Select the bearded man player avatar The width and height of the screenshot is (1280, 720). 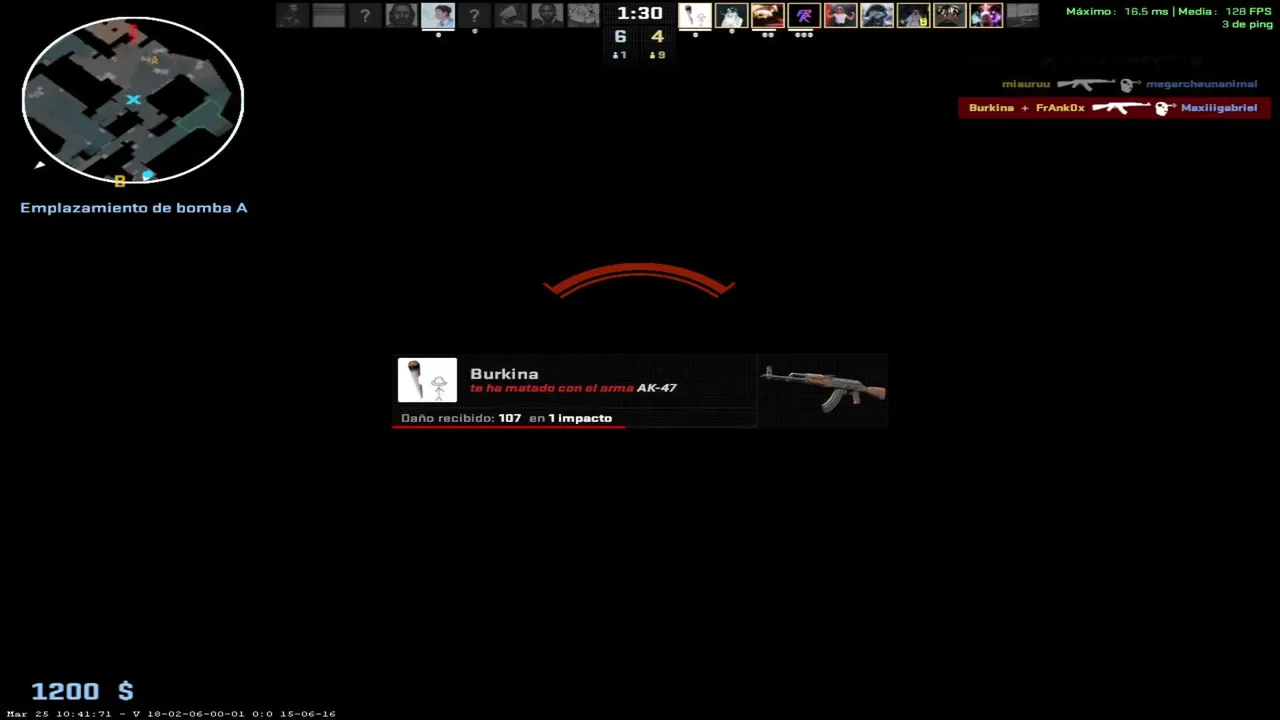pyautogui.click(x=401, y=15)
